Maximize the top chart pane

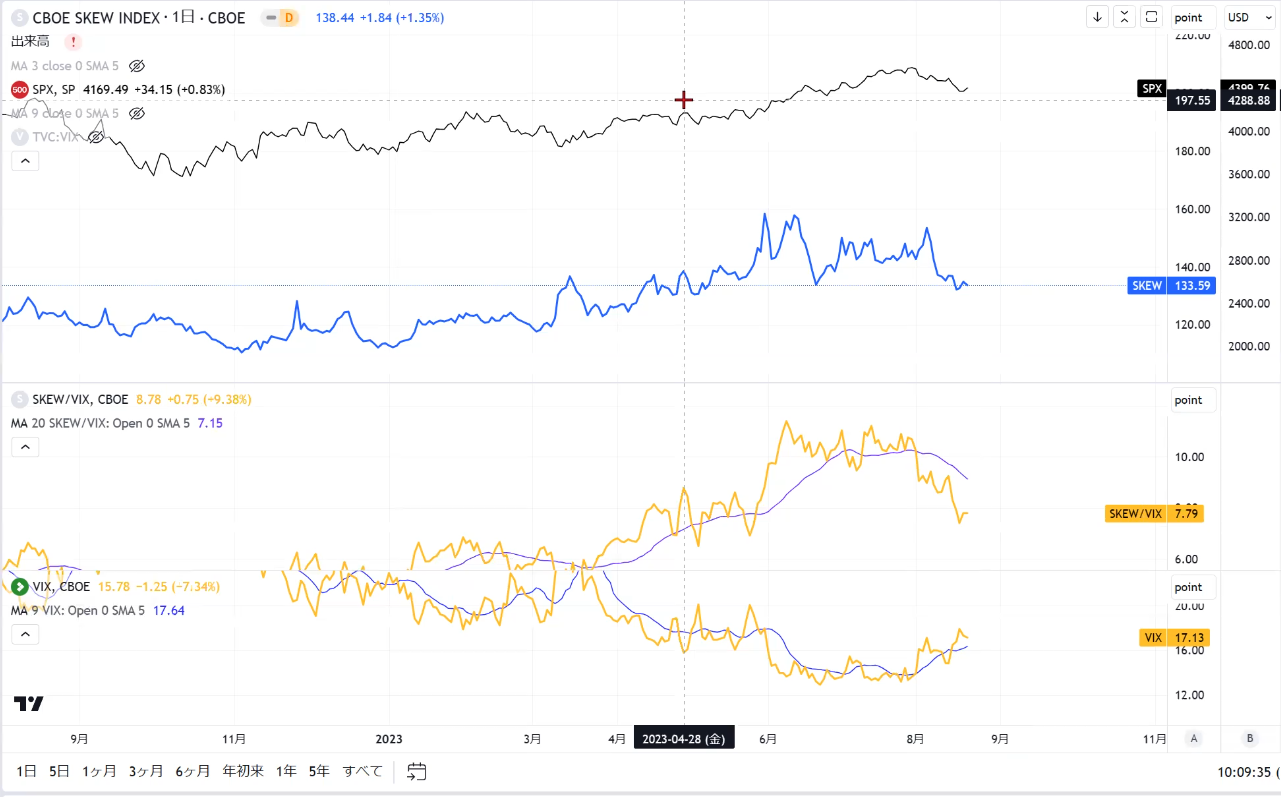click(x=1152, y=17)
